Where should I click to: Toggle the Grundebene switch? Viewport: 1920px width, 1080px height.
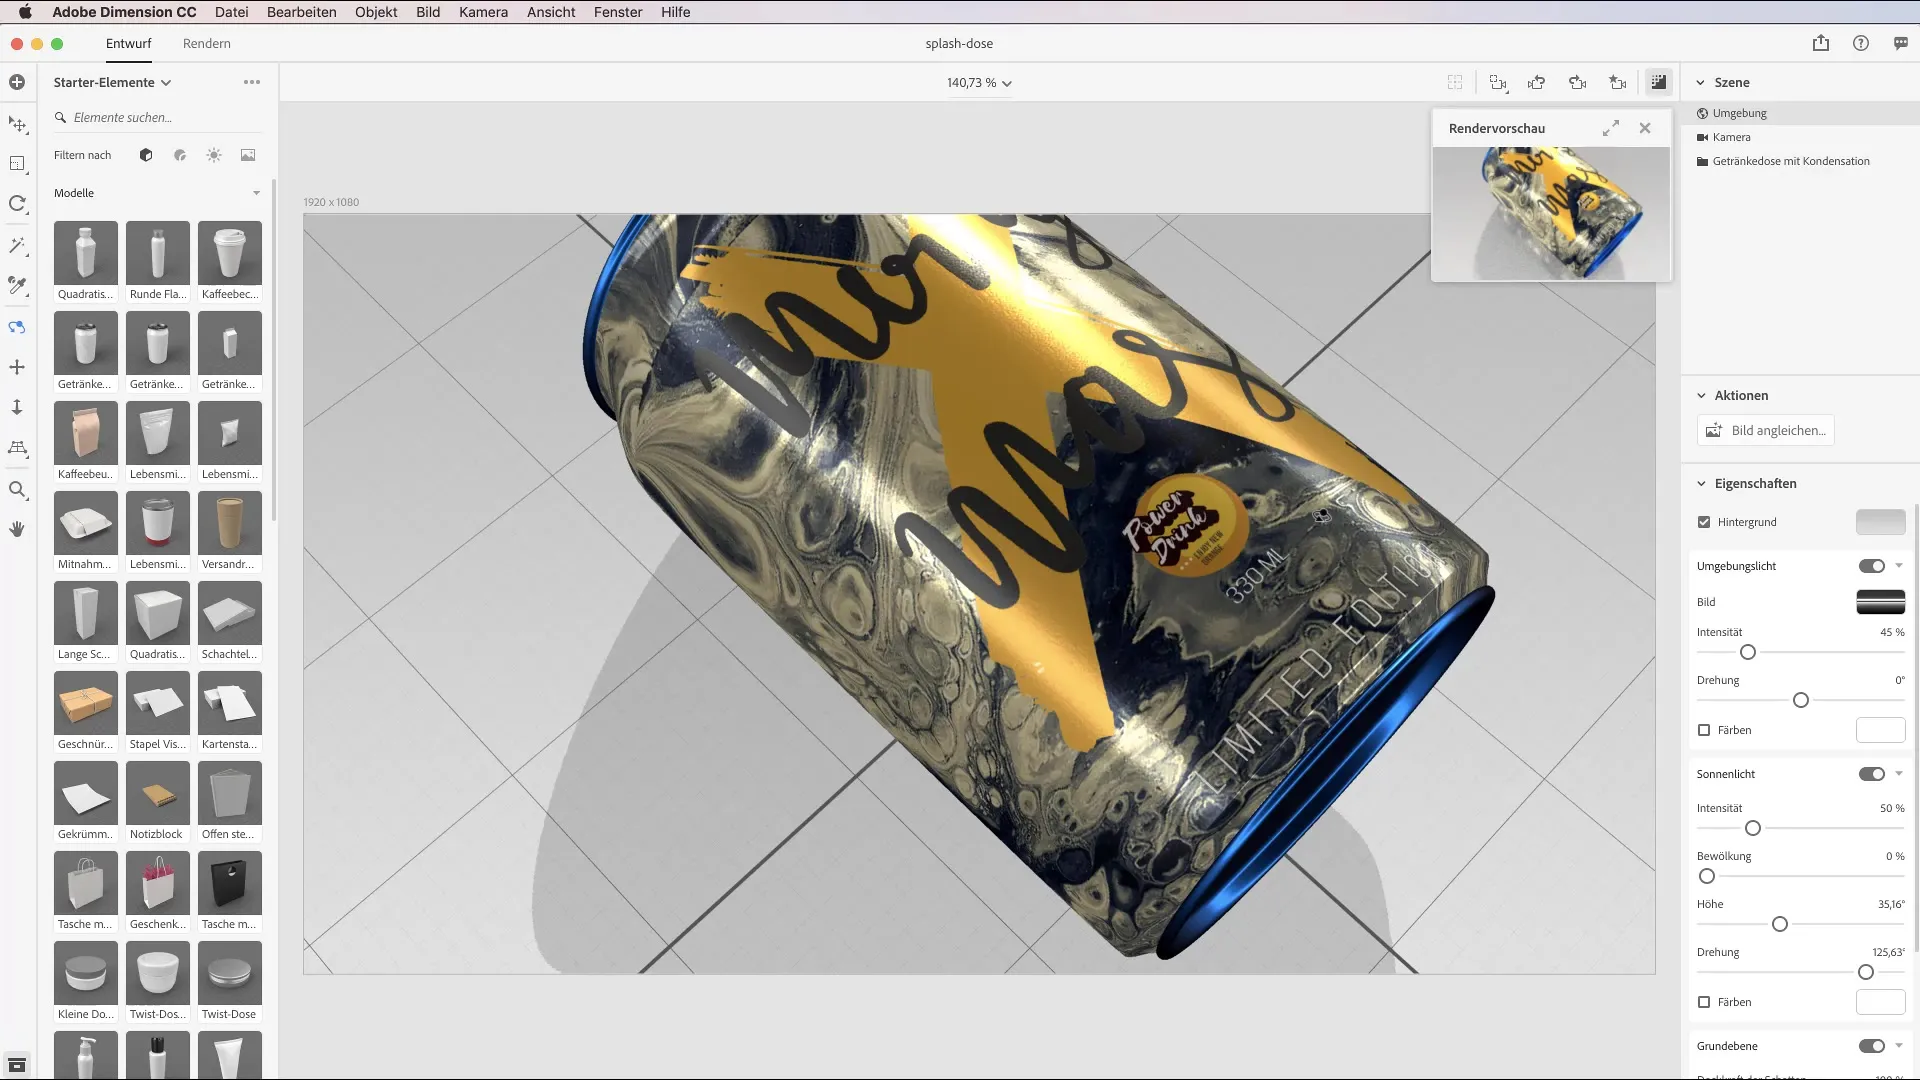[1872, 1046]
